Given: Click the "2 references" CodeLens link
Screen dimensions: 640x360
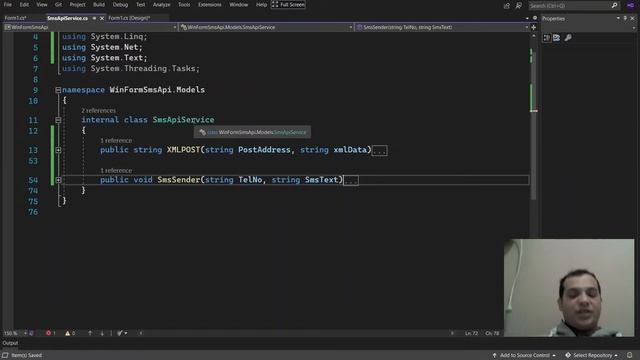Looking at the screenshot, I should 98,111.
